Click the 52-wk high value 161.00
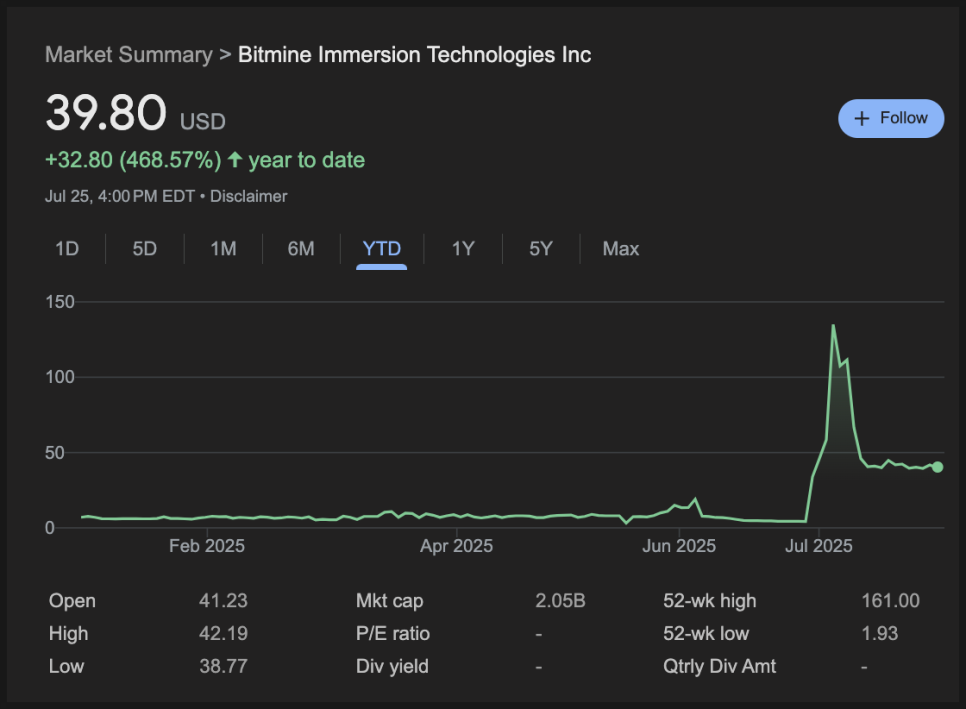 click(890, 601)
